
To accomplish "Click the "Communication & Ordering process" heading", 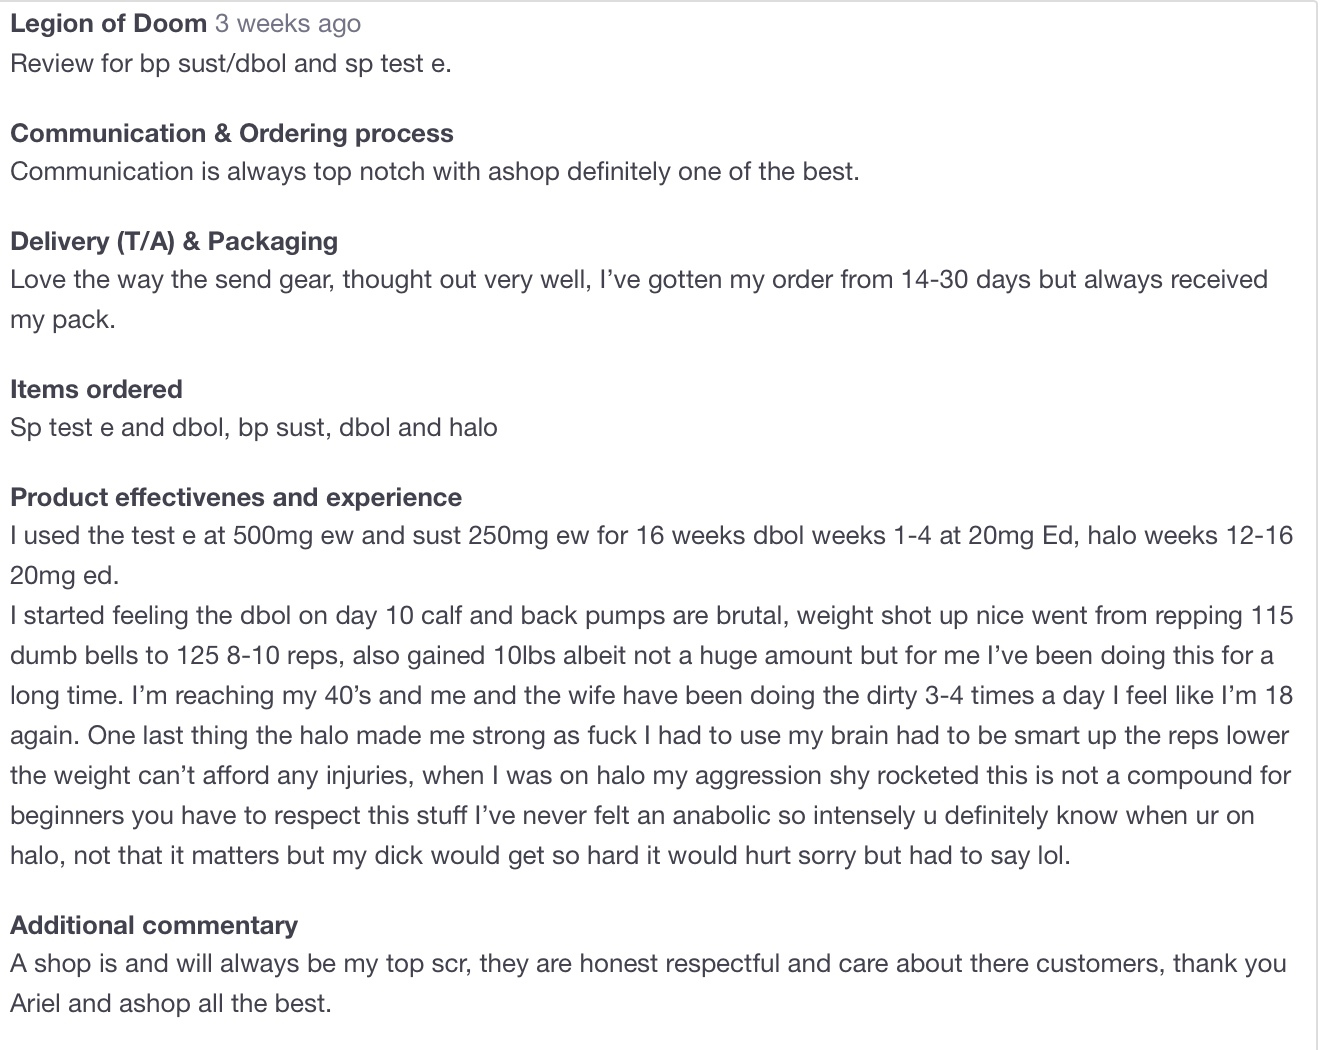I will point(231,133).
